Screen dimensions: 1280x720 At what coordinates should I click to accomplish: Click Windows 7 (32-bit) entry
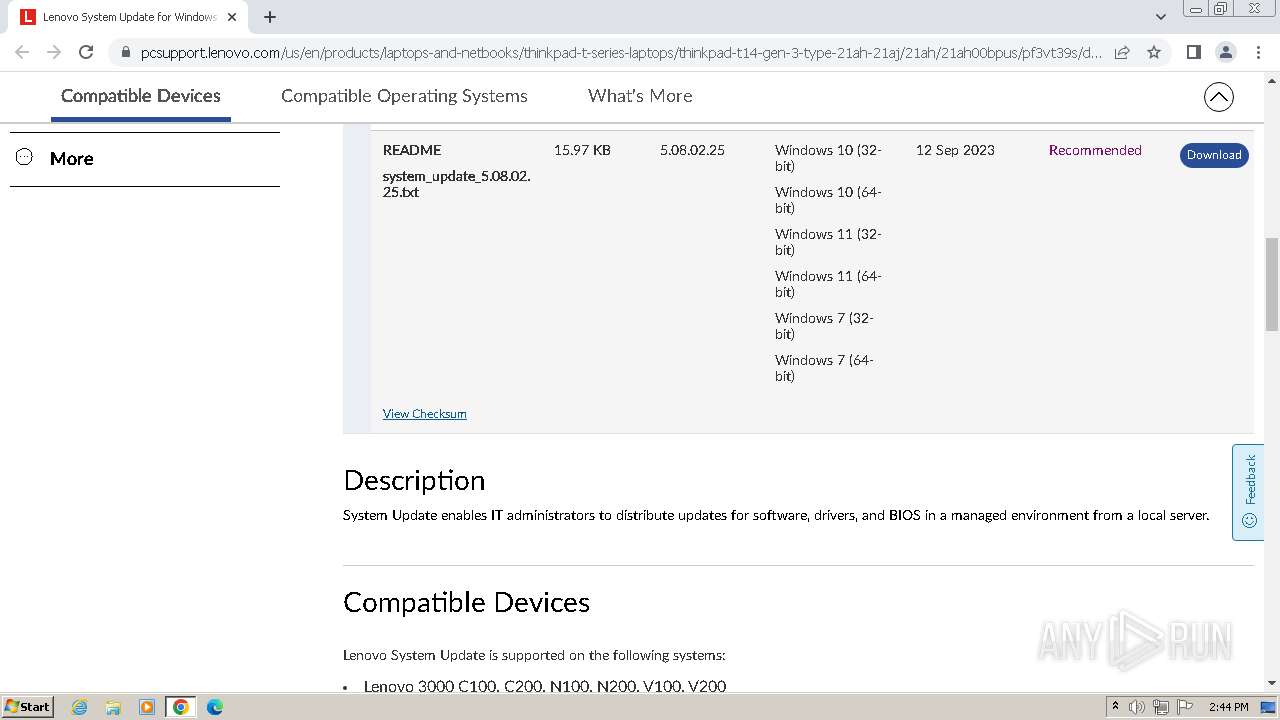pos(824,326)
